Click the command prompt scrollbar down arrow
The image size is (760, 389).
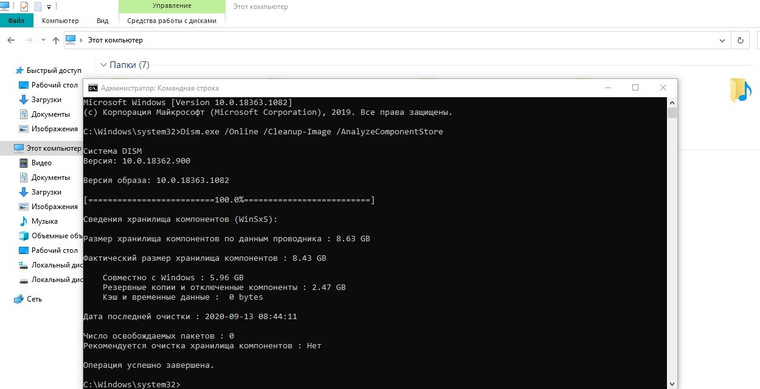(672, 384)
